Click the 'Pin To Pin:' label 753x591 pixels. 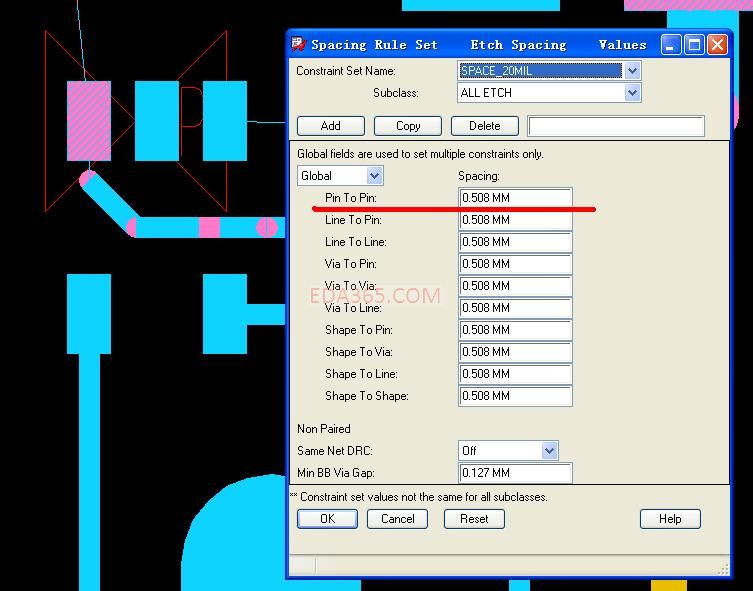351,198
